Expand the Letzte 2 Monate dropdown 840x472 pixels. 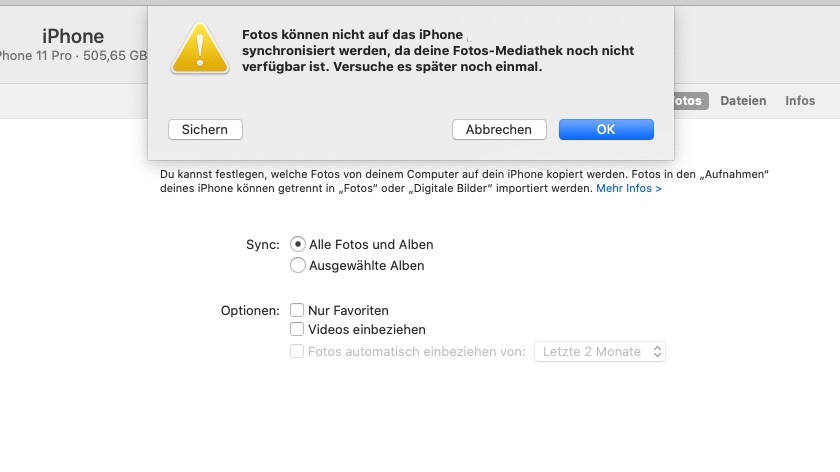pos(600,352)
